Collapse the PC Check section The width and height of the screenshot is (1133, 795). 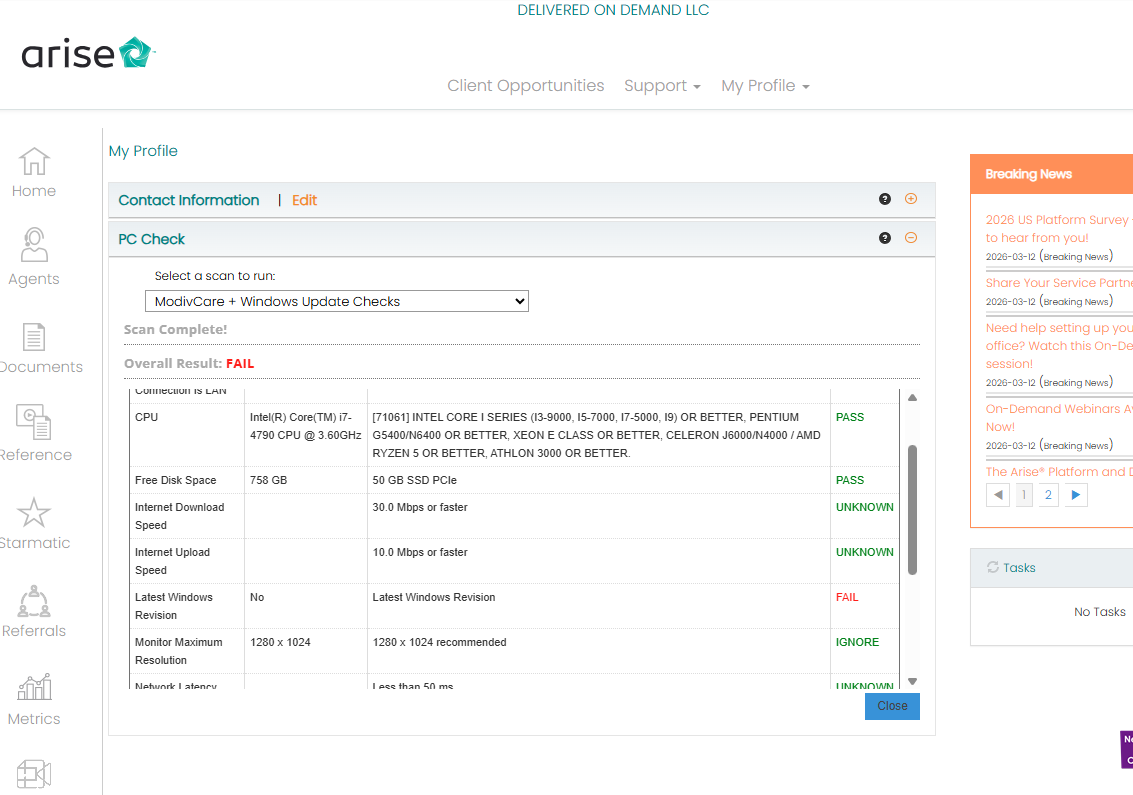coord(911,238)
